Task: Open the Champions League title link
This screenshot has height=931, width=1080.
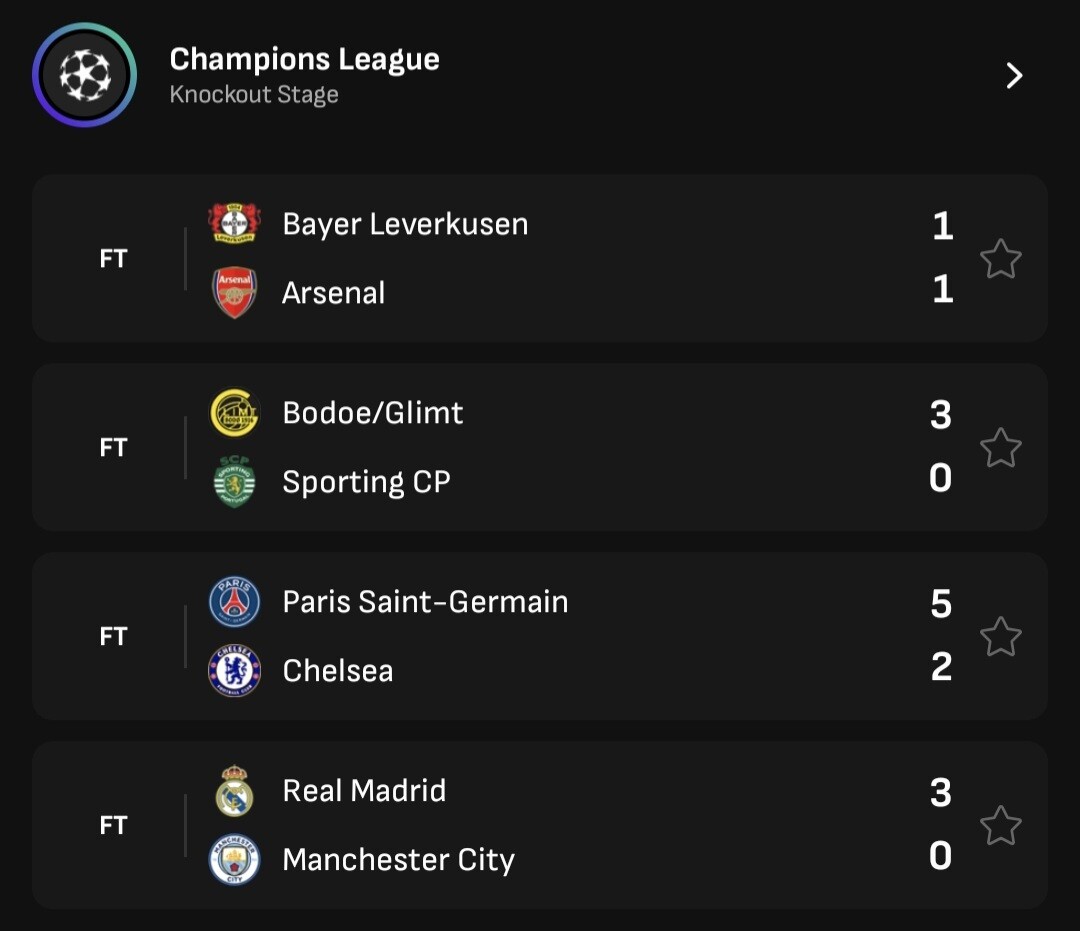Action: click(304, 60)
